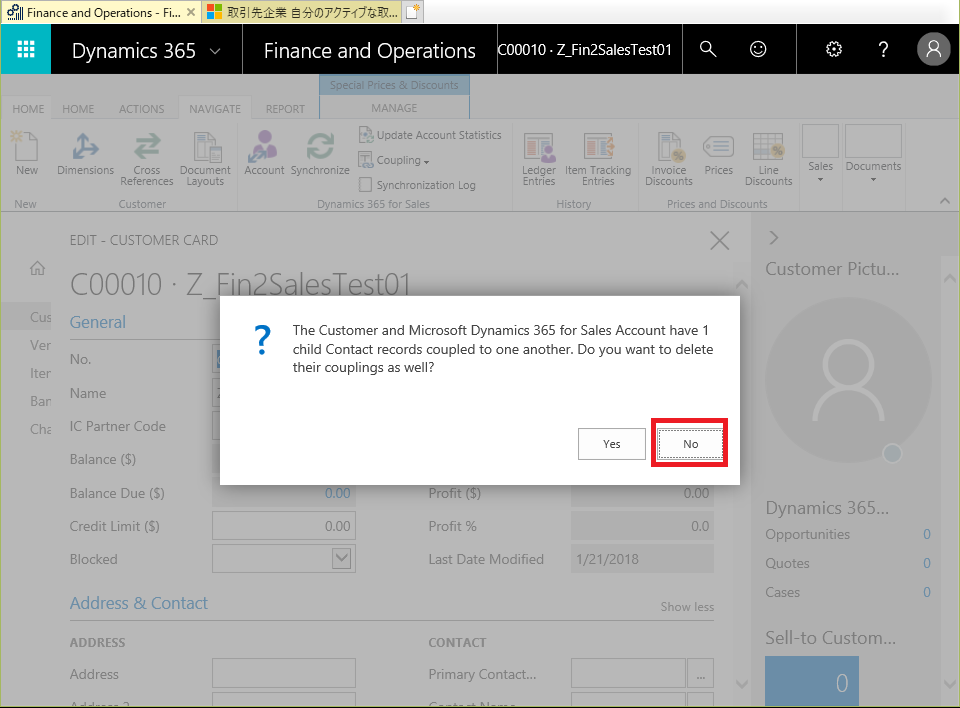
Task: Click the Last Date Modified field
Action: pos(642,559)
